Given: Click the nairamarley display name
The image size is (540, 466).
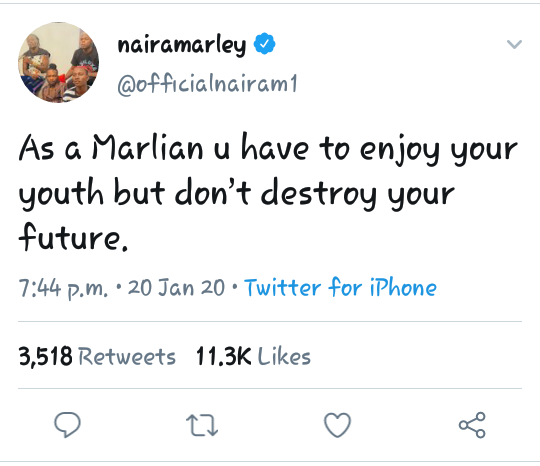Looking at the screenshot, I should [x=182, y=45].
